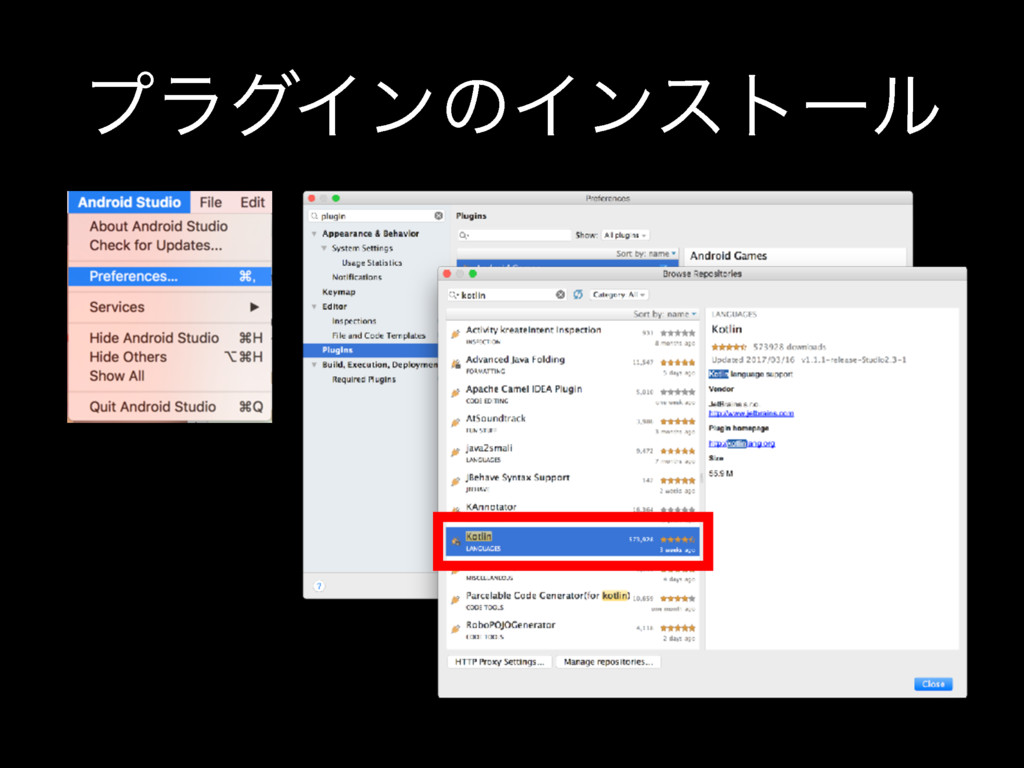Click Advanced Java Folding plugin icon
1024x768 pixels.
click(456, 364)
